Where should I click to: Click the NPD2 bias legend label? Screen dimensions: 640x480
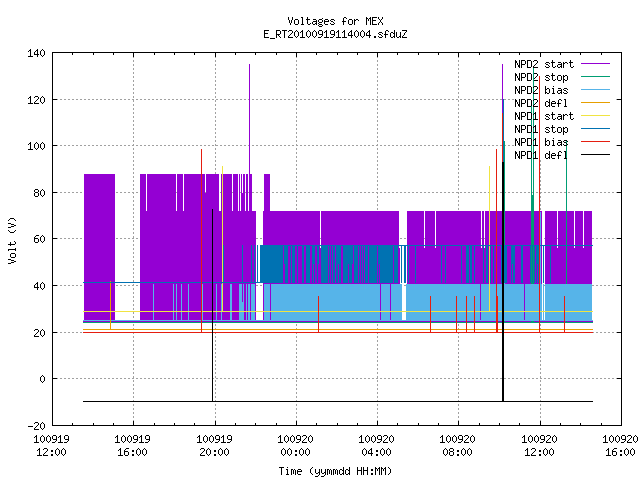tap(541, 90)
